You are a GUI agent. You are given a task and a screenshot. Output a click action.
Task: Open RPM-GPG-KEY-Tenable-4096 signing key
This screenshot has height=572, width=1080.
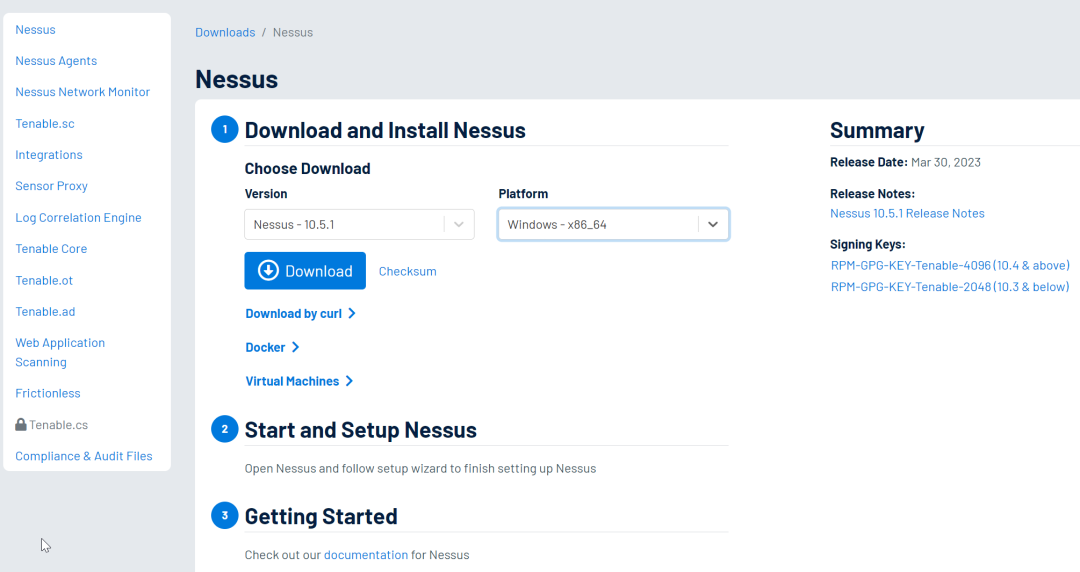point(950,265)
